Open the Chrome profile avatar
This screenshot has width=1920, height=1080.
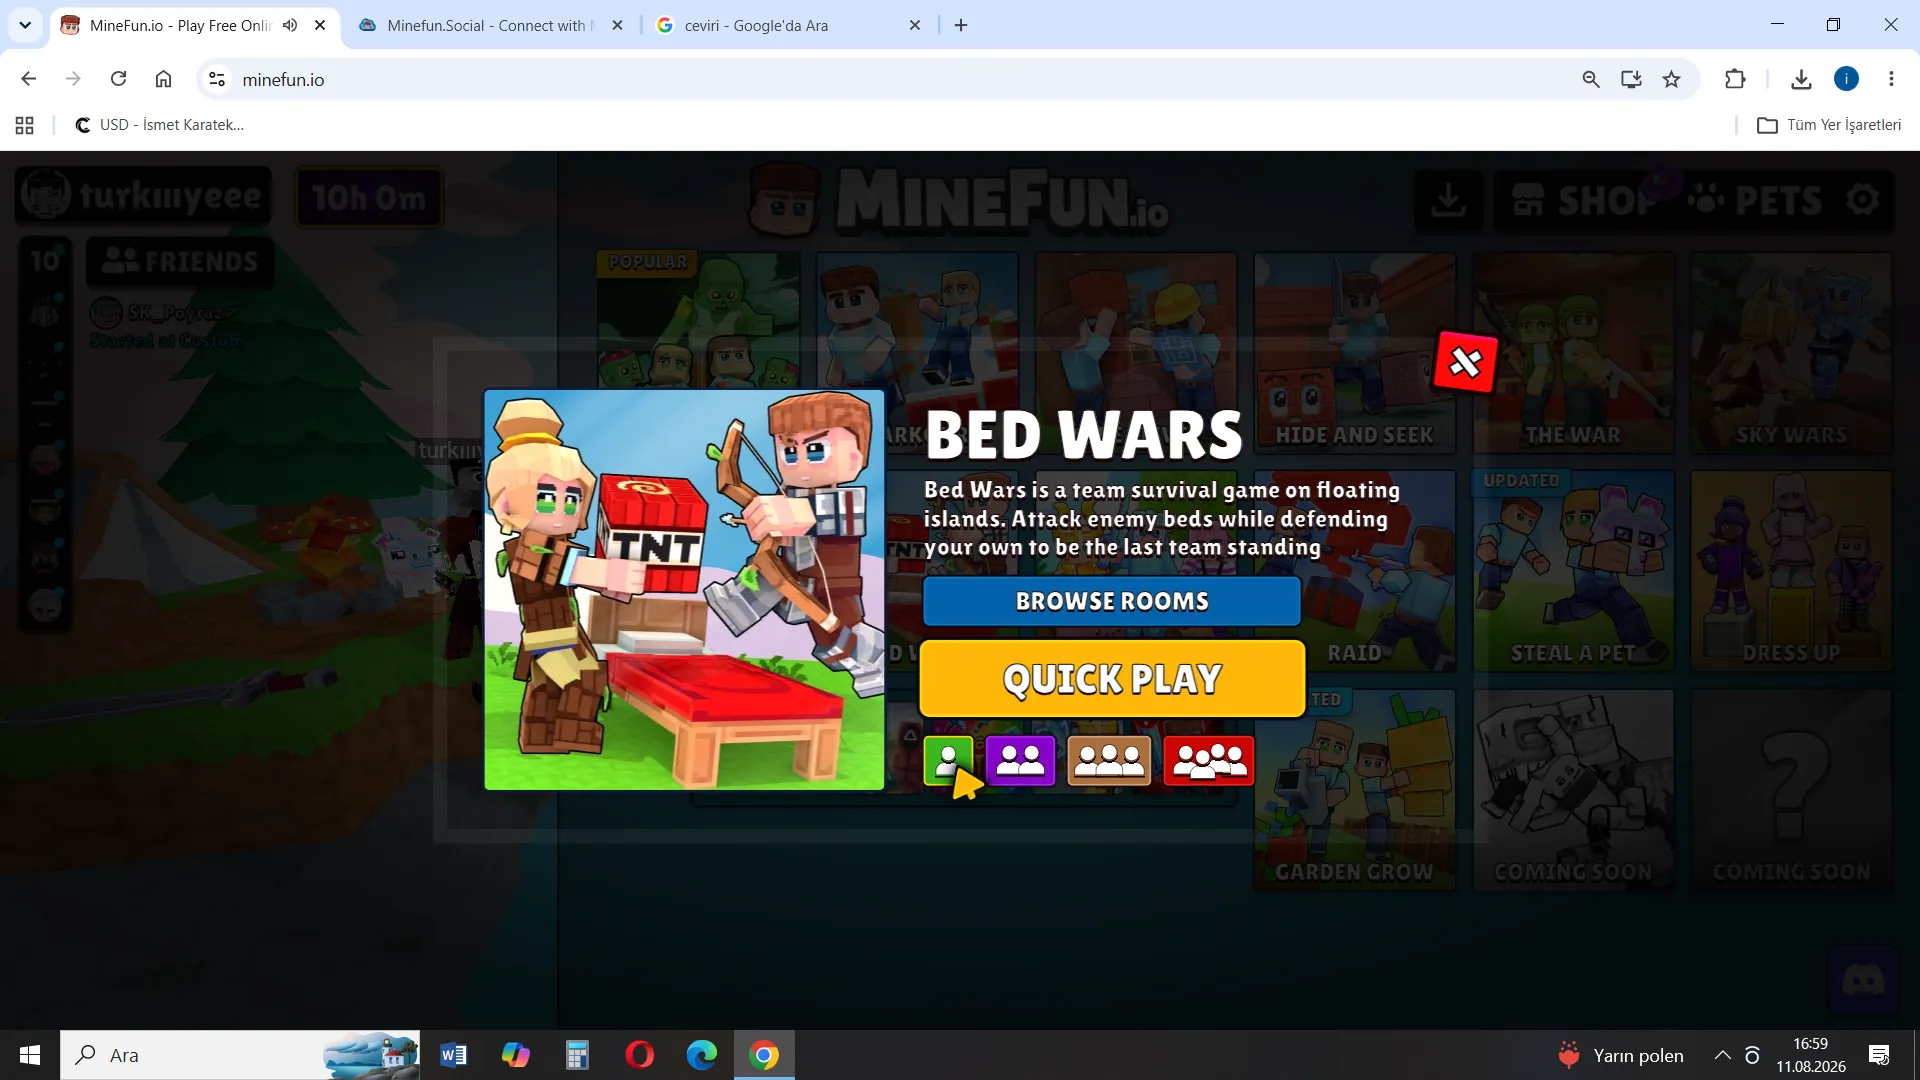coord(1846,79)
